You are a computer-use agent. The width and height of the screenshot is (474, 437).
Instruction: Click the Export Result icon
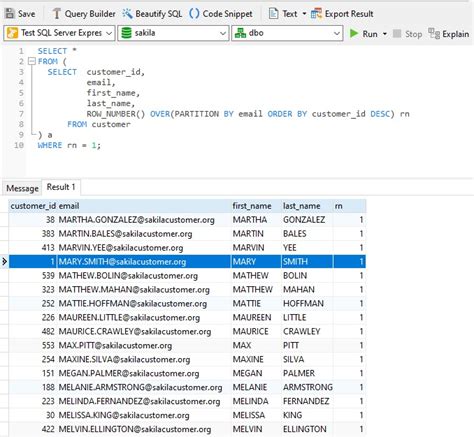[x=316, y=14]
